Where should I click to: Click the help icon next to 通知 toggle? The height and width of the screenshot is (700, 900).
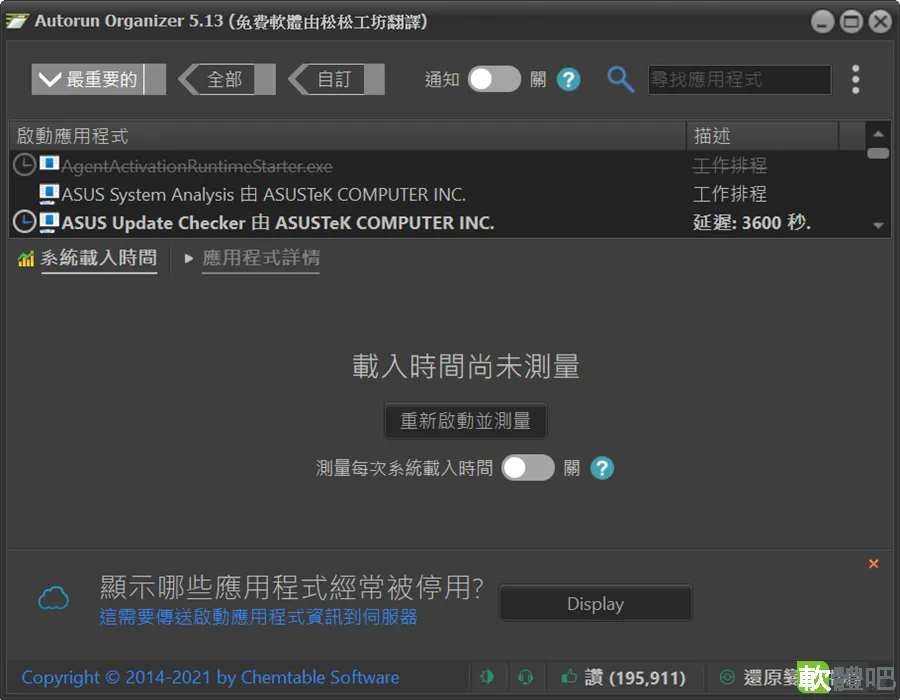coord(569,79)
